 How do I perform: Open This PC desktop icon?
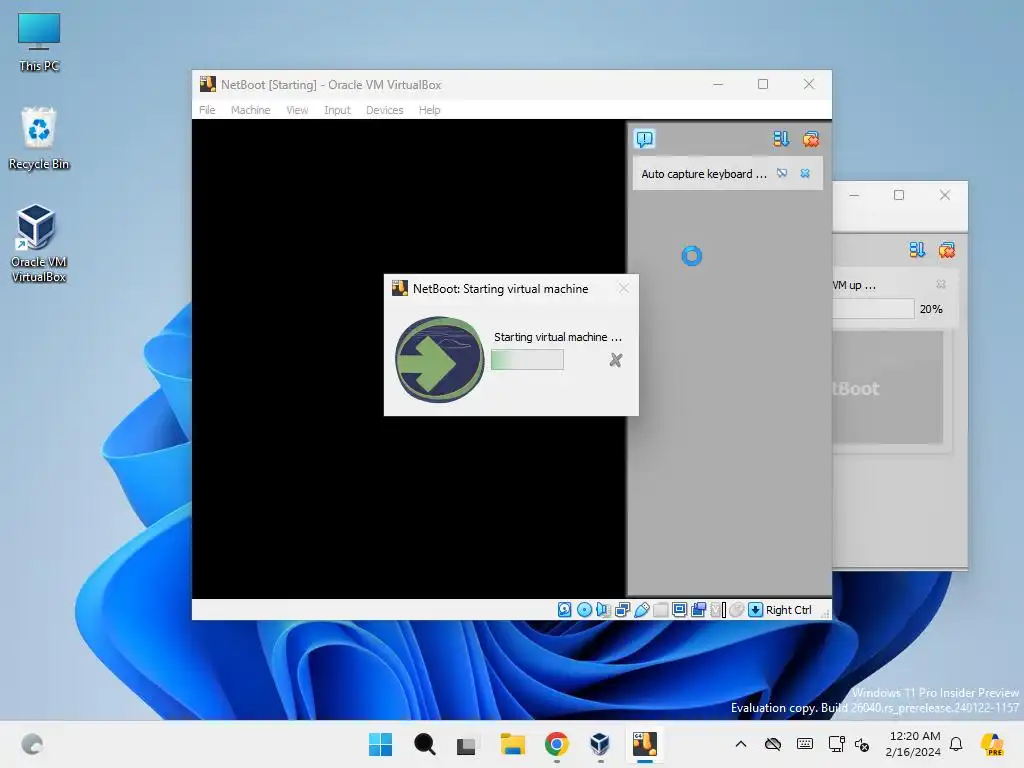(39, 42)
